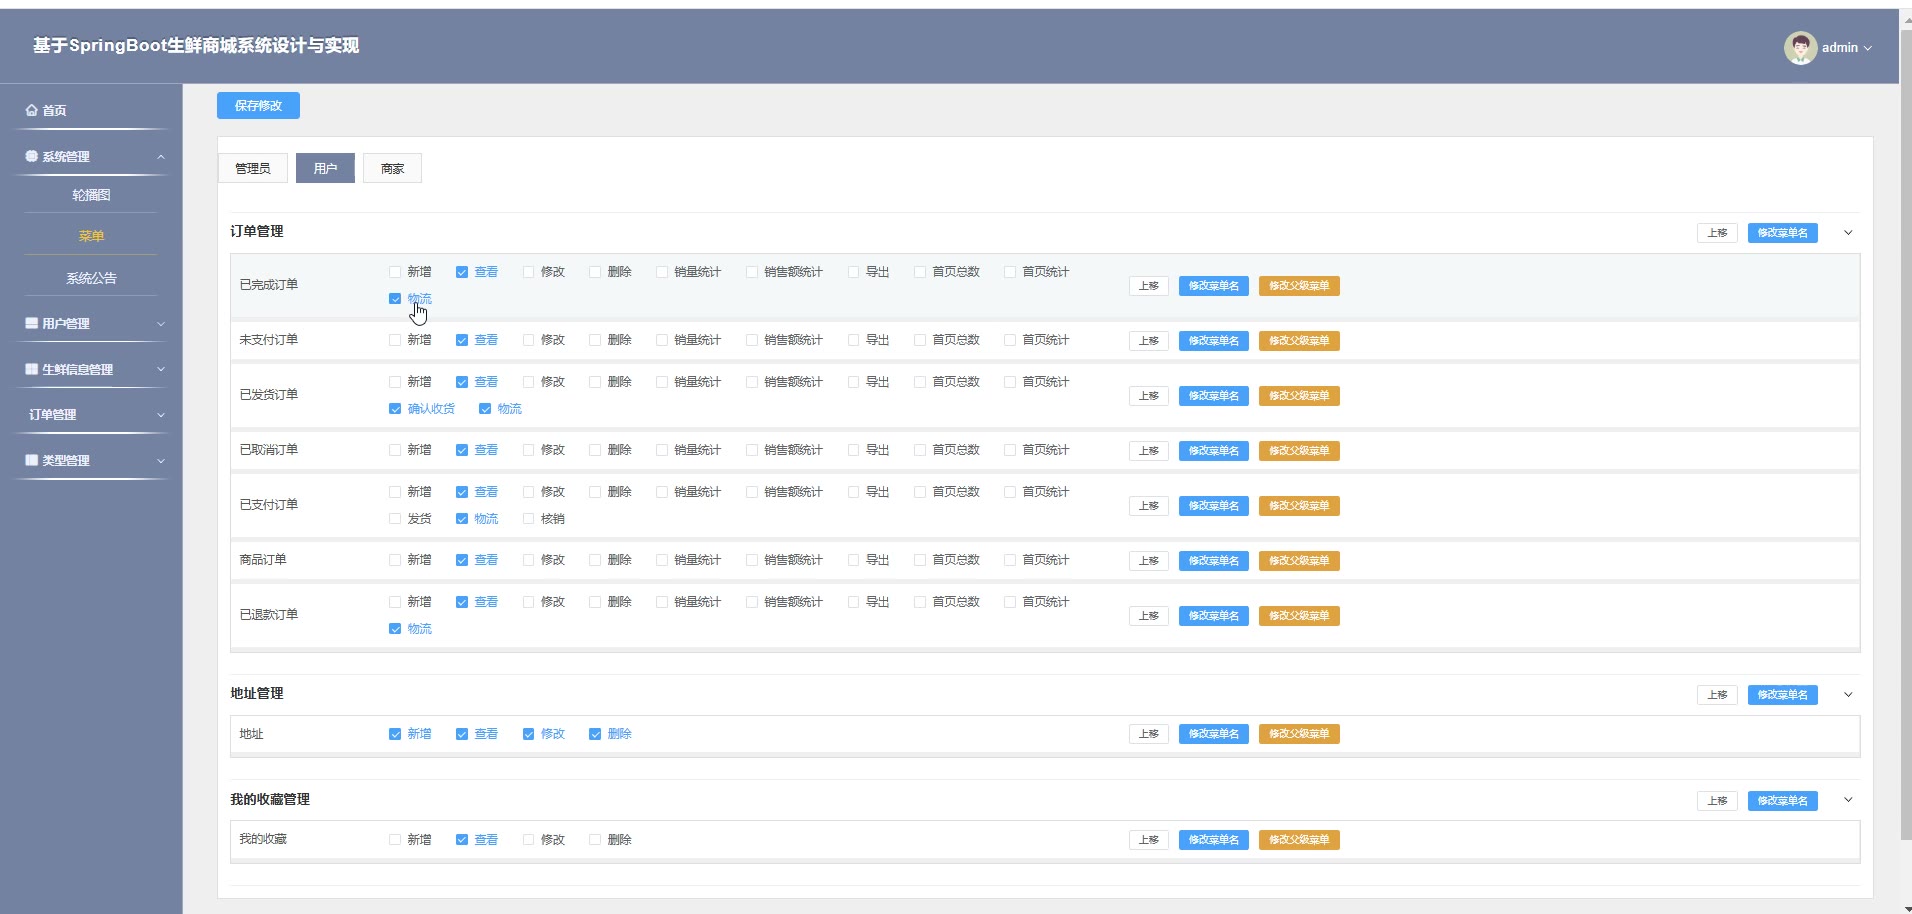Uncheck 确认收货 for 已发货订单
1912x914 pixels.
pos(395,409)
